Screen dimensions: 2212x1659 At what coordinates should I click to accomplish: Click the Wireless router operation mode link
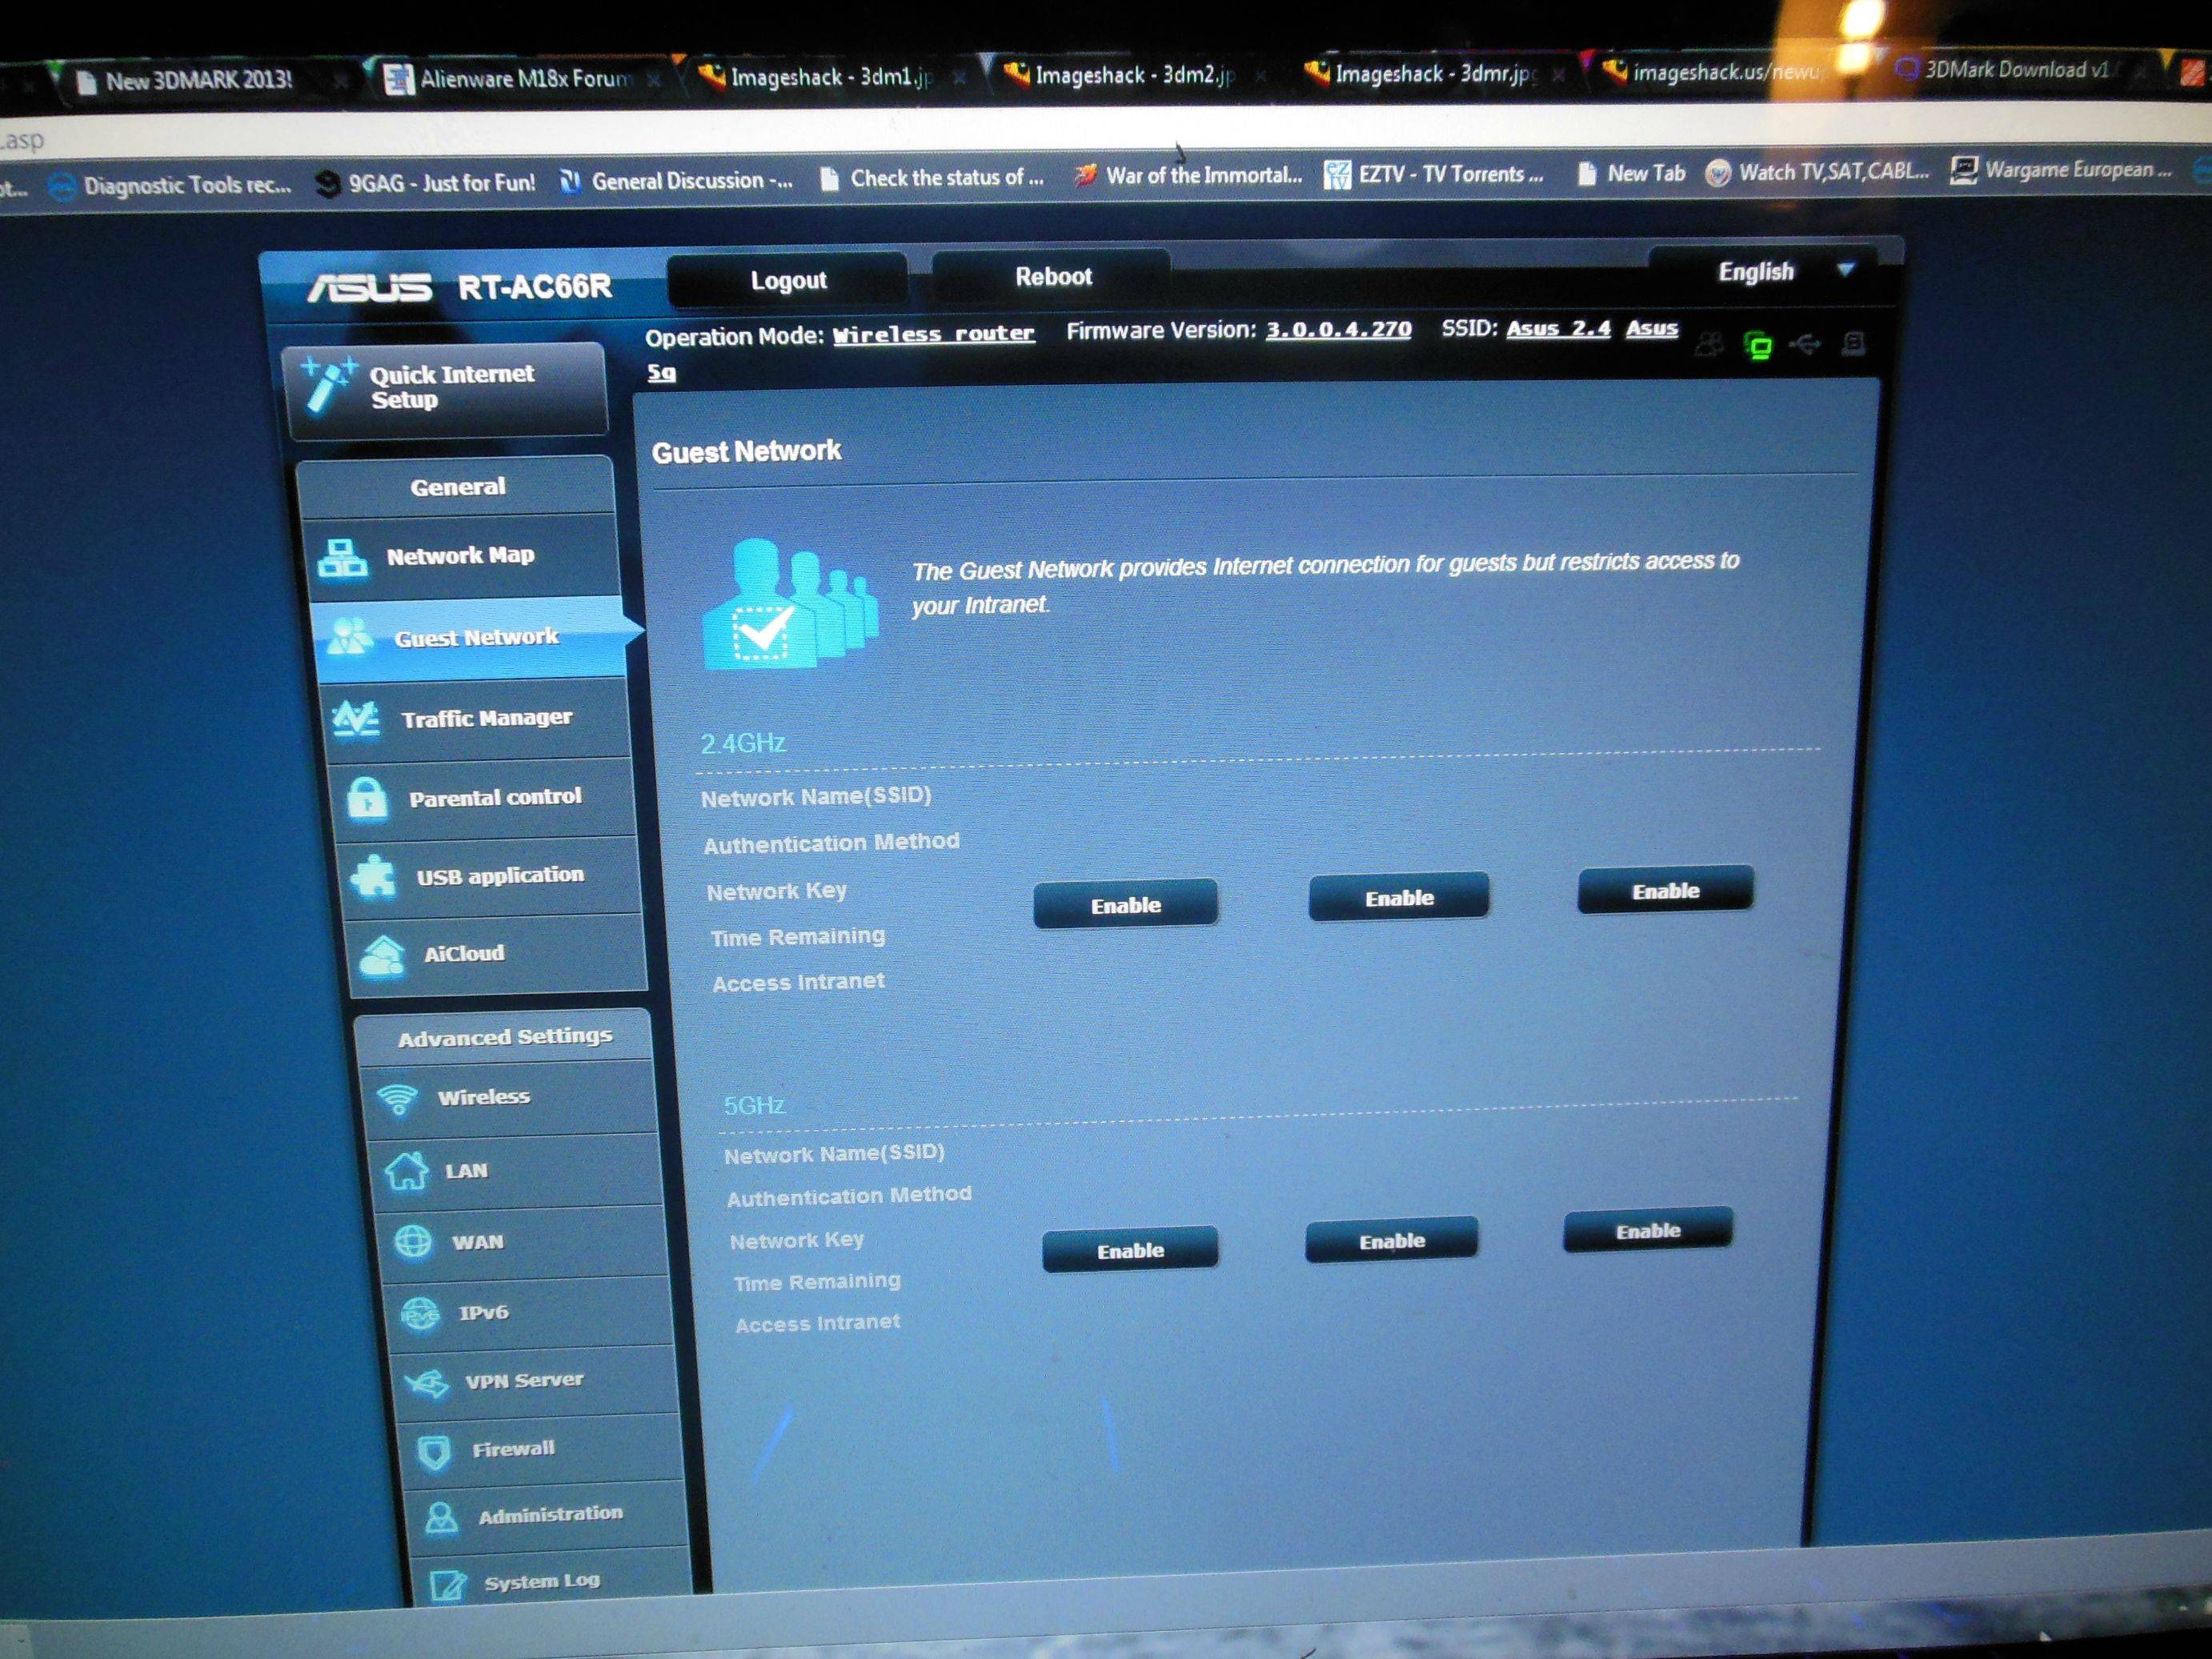934,334
